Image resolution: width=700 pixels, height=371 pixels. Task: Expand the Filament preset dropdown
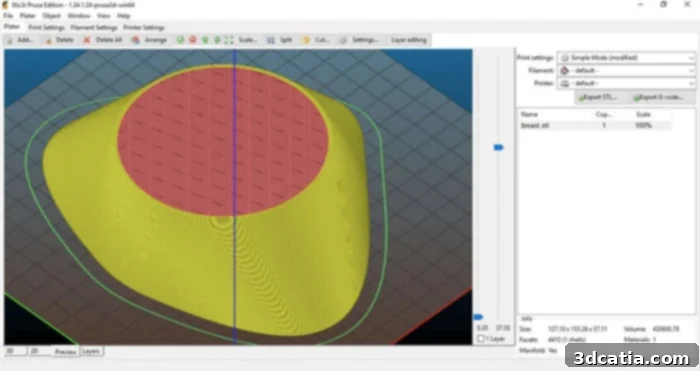point(691,71)
